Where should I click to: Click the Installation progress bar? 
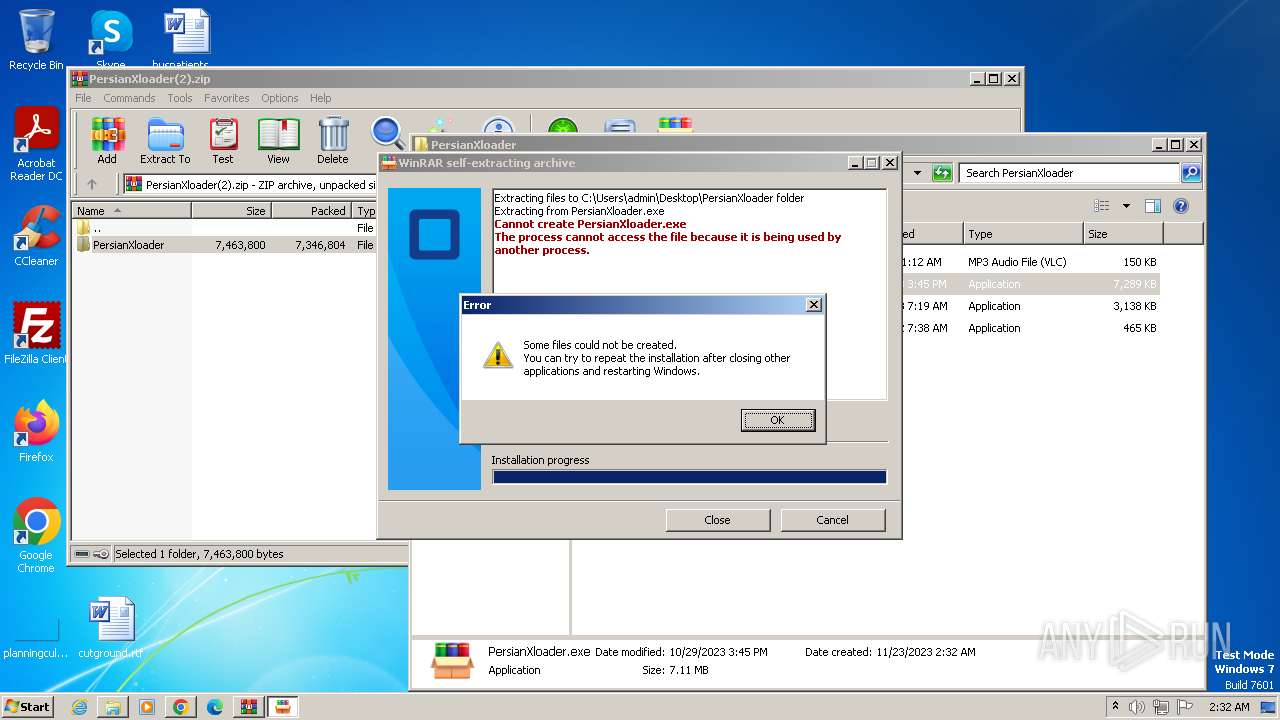click(x=689, y=477)
